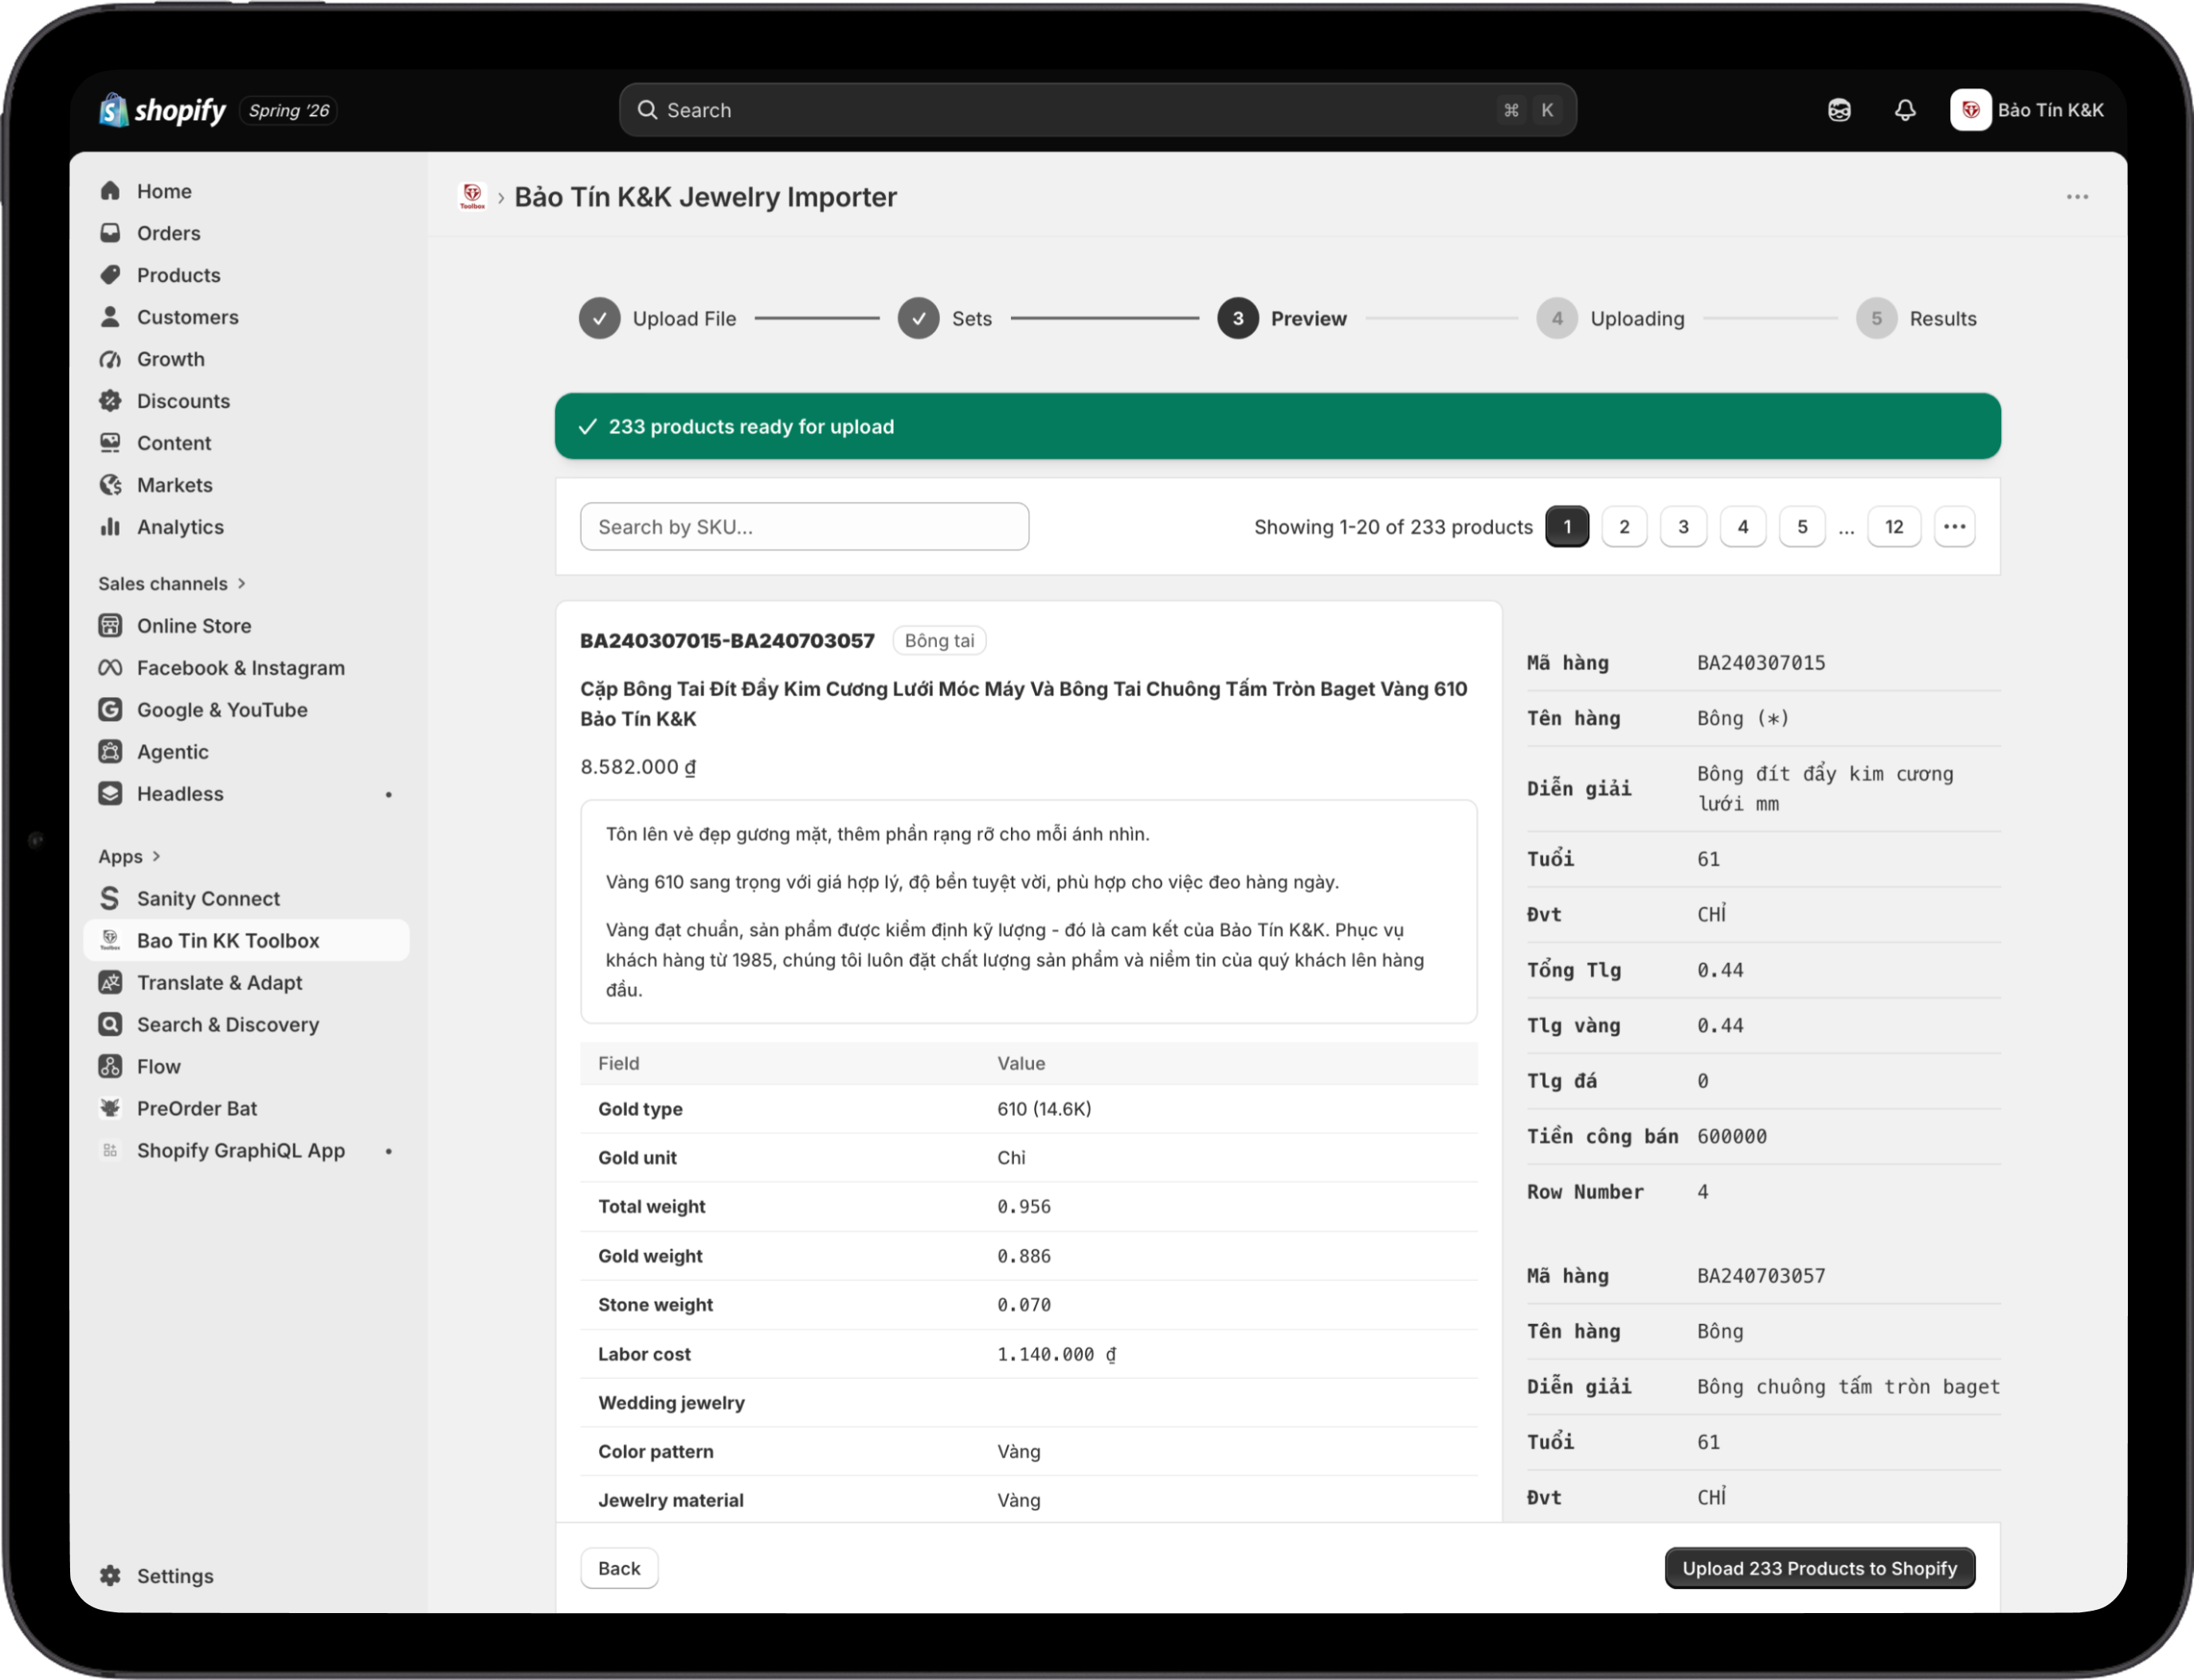The image size is (2194, 1680).
Task: Expand the Sales channels section
Action: coord(171,584)
